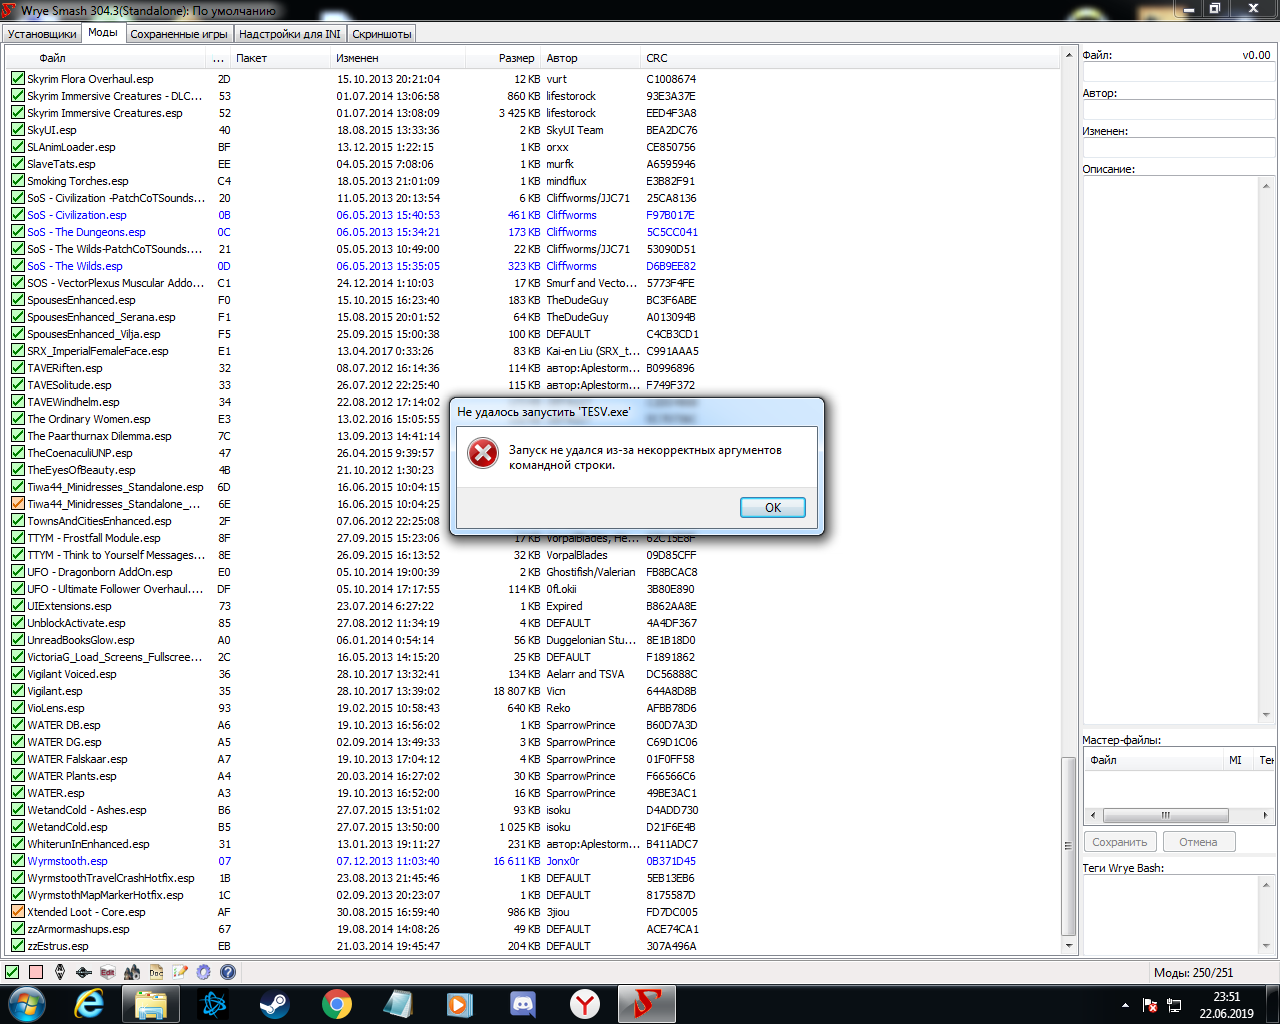The image size is (1280, 1024).
Task: Open the Doc Browser icon in status bar
Action: pos(156,972)
